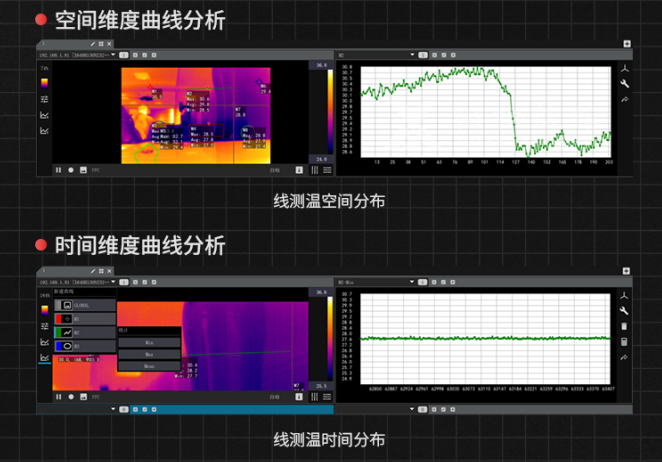Click the green polygon region on spatial thermal image

[147, 153]
